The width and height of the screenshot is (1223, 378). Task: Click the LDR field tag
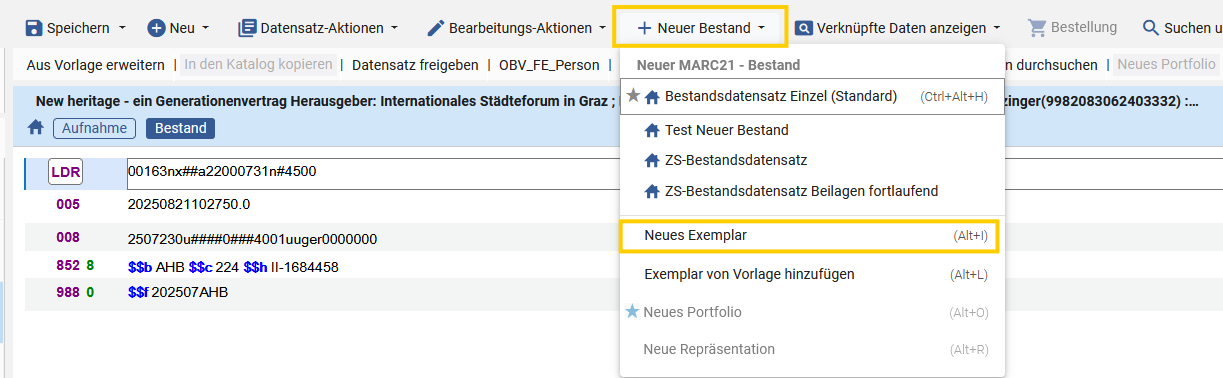click(x=66, y=172)
